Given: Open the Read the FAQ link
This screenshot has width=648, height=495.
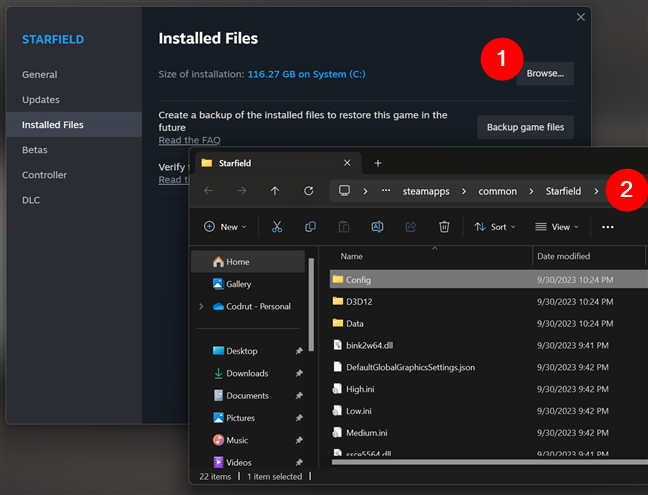Looking at the screenshot, I should click(x=189, y=140).
